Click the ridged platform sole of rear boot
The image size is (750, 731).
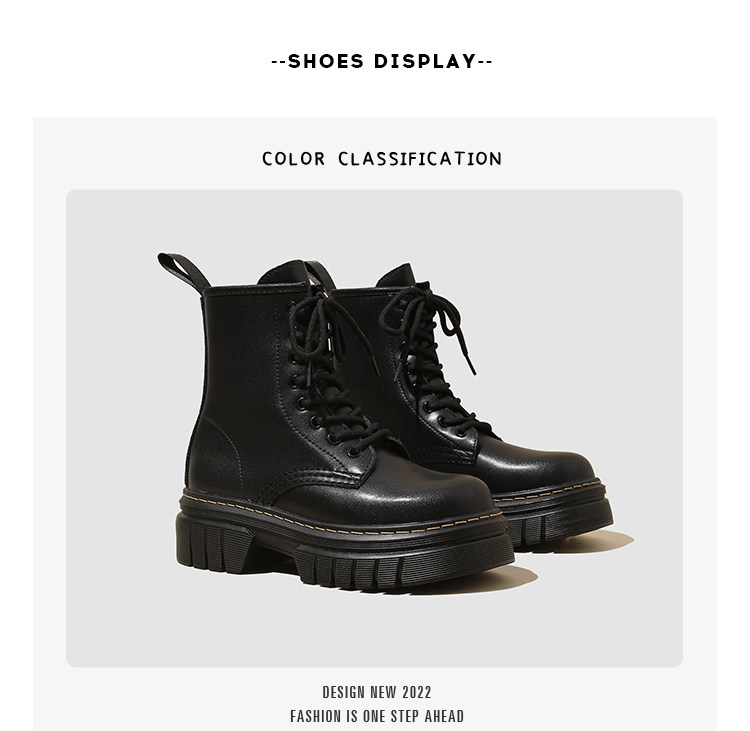coord(562,521)
